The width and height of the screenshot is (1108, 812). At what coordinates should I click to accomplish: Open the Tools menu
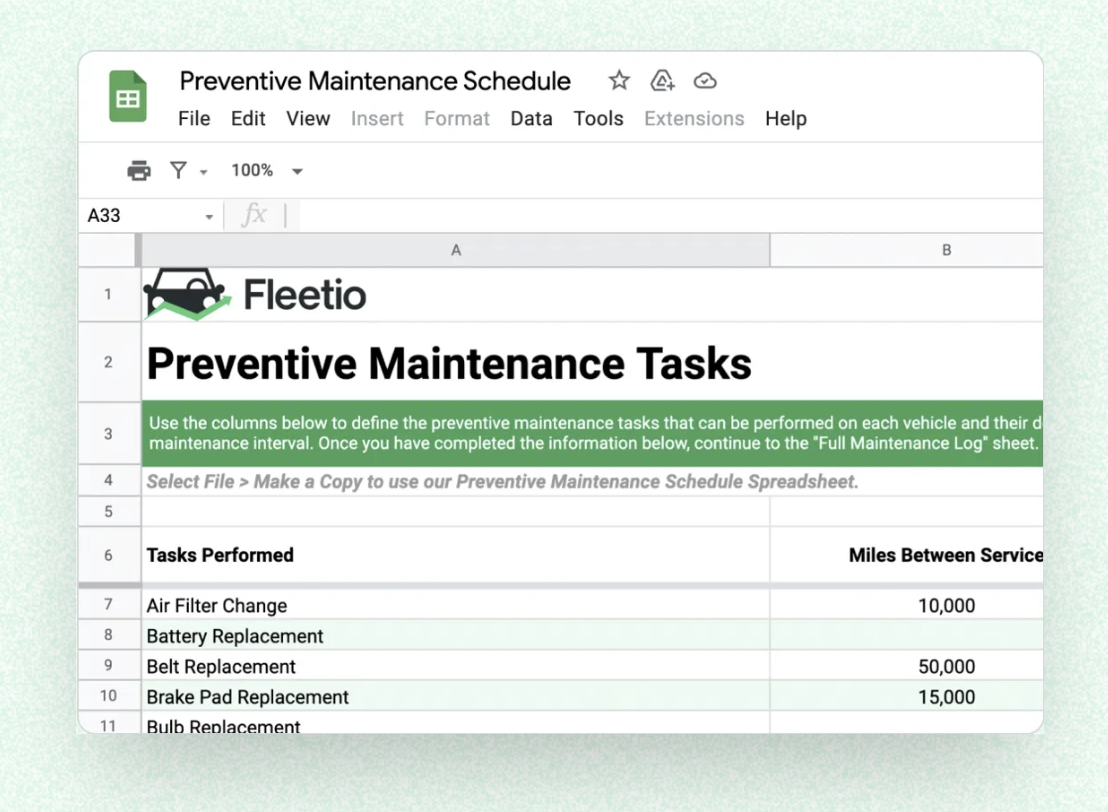point(598,119)
